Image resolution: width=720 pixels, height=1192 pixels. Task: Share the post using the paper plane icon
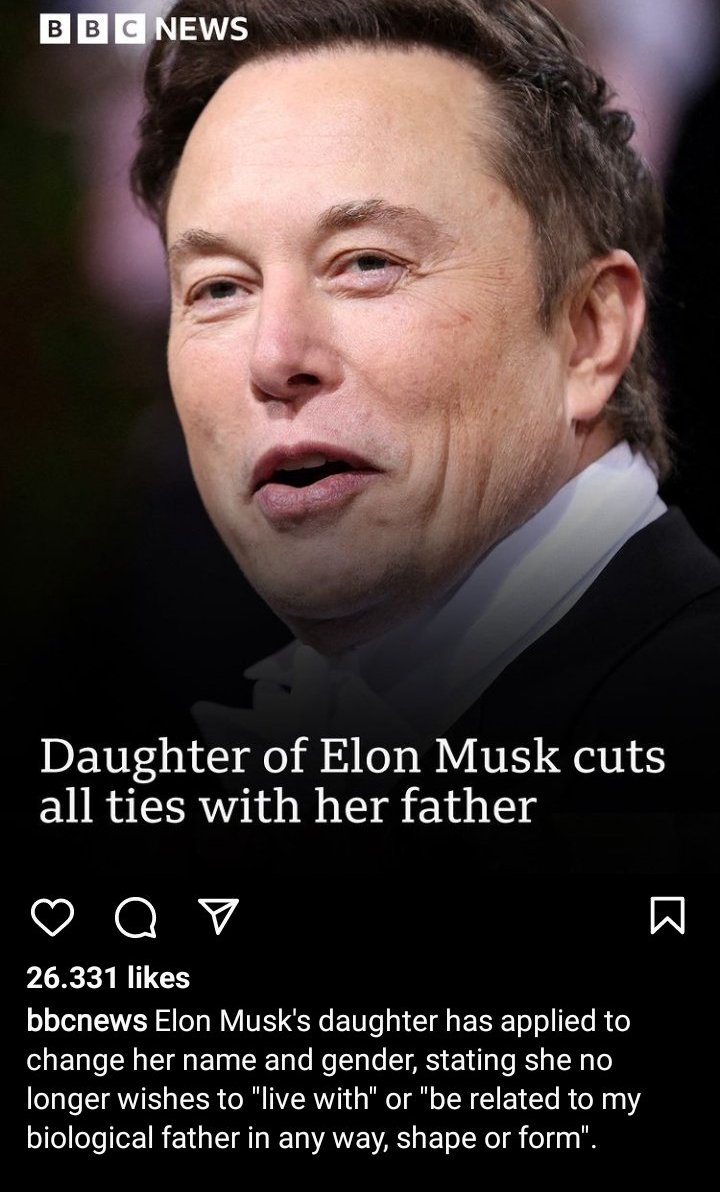pos(218,915)
